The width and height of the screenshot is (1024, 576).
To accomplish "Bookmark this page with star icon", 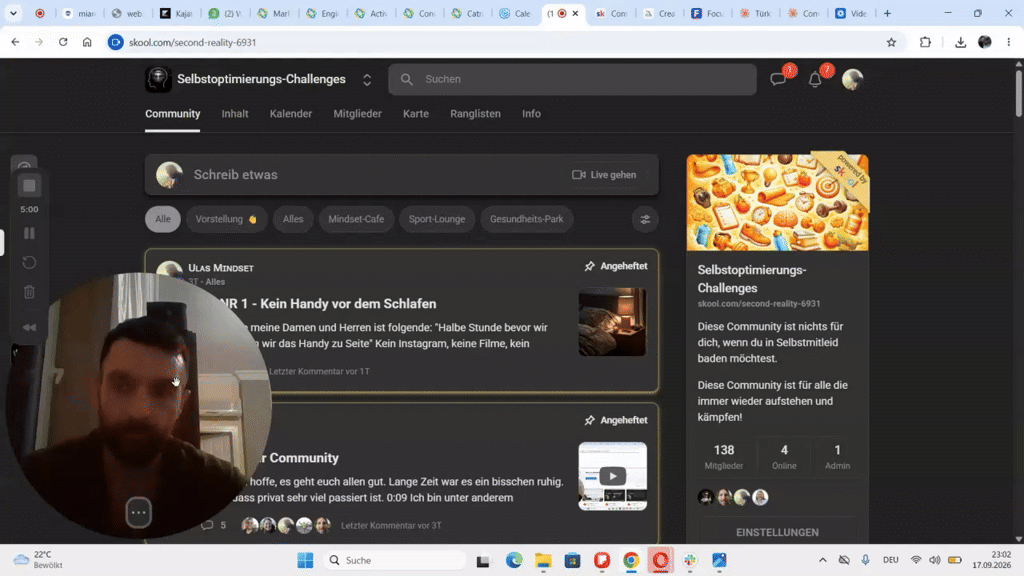I will (891, 42).
